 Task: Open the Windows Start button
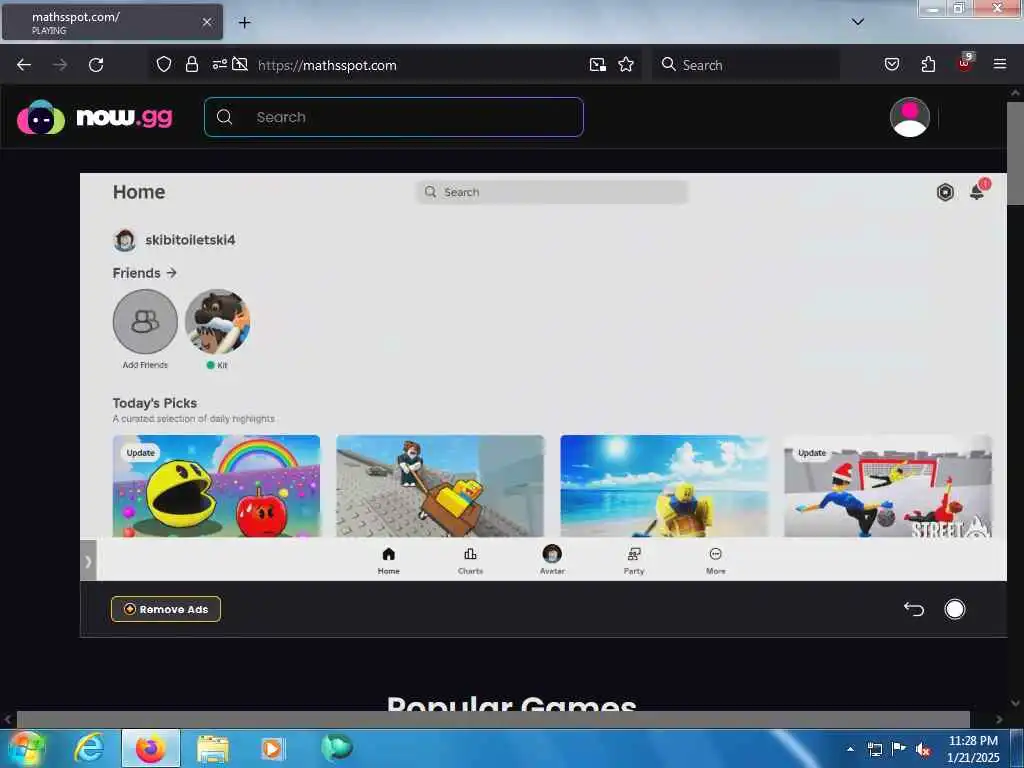pyautogui.click(x=25, y=748)
